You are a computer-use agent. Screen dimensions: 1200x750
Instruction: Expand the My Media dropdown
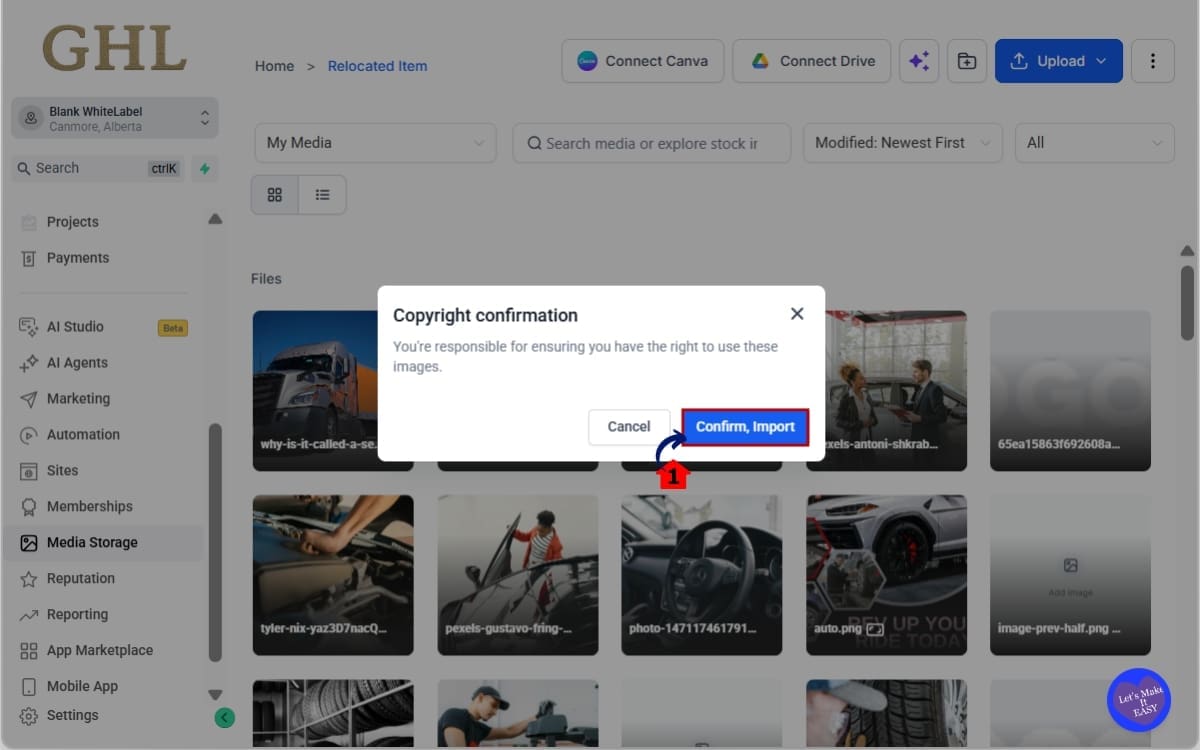(376, 143)
